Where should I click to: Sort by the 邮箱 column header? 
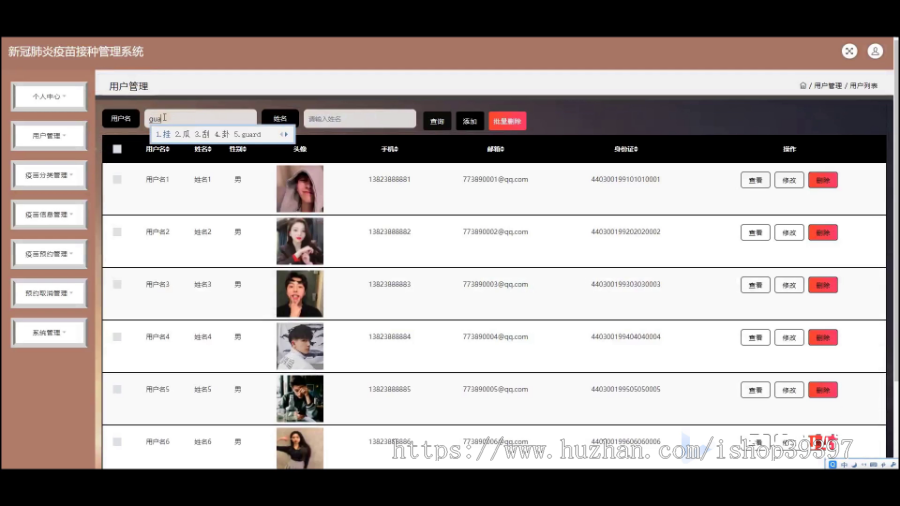click(495, 149)
